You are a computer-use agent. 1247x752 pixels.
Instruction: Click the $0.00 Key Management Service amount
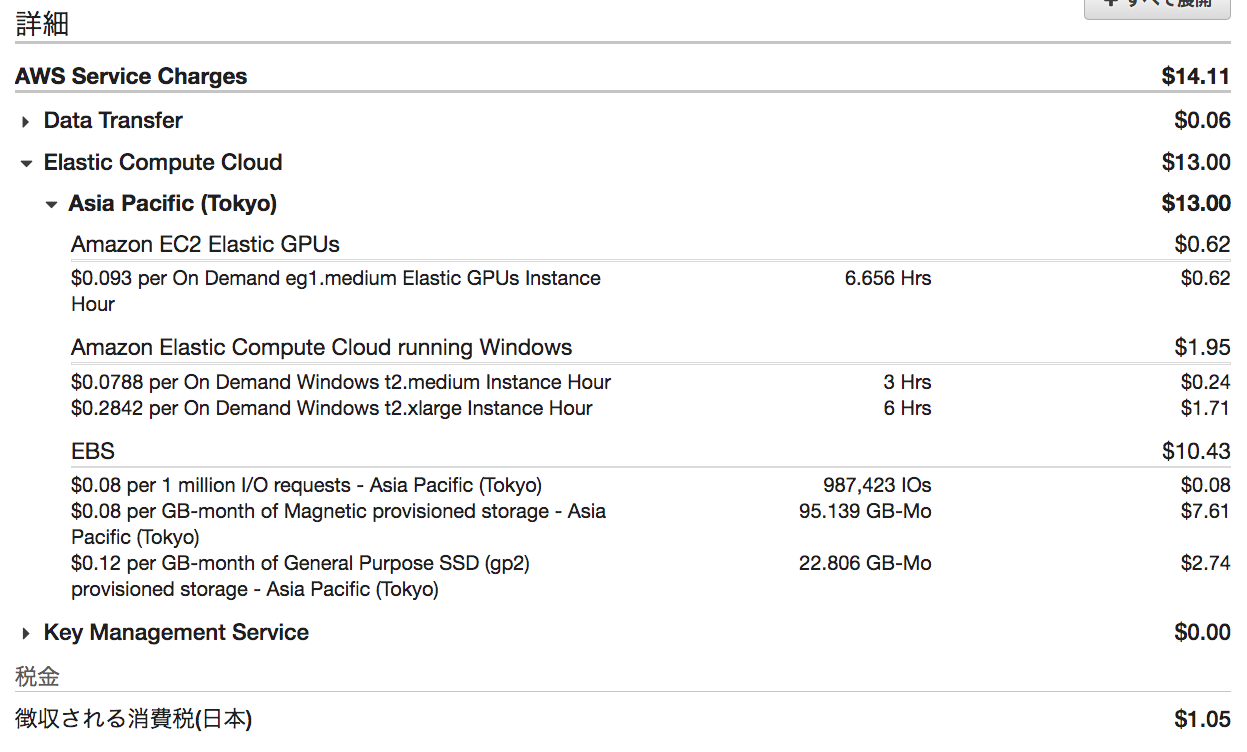coord(1202,633)
